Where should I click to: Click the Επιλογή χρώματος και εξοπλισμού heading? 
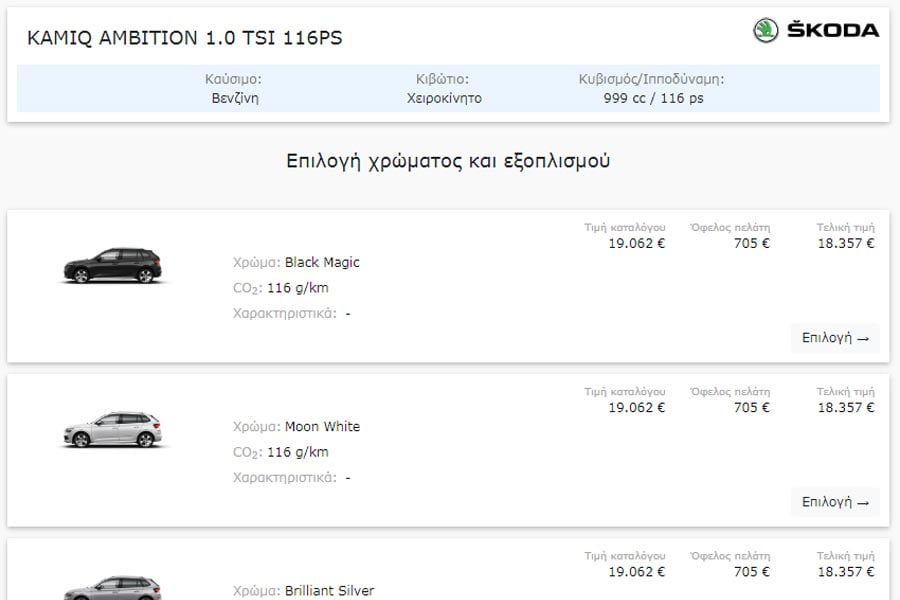[448, 161]
